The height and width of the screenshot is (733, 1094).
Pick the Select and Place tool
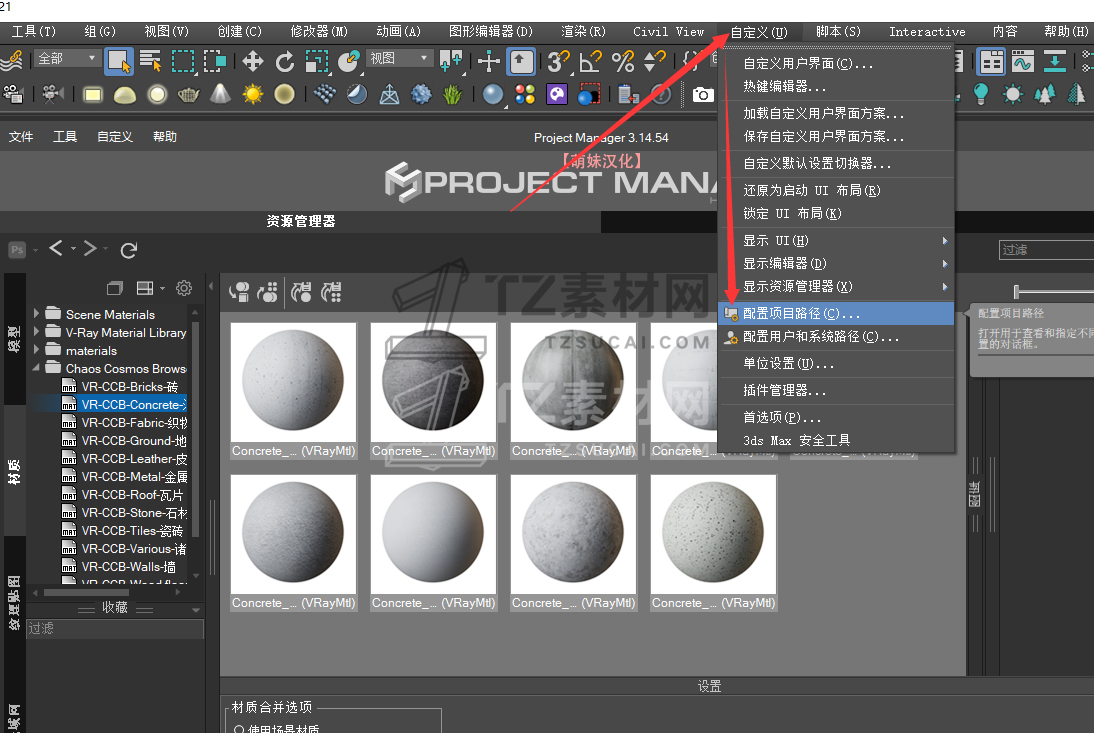tap(348, 61)
